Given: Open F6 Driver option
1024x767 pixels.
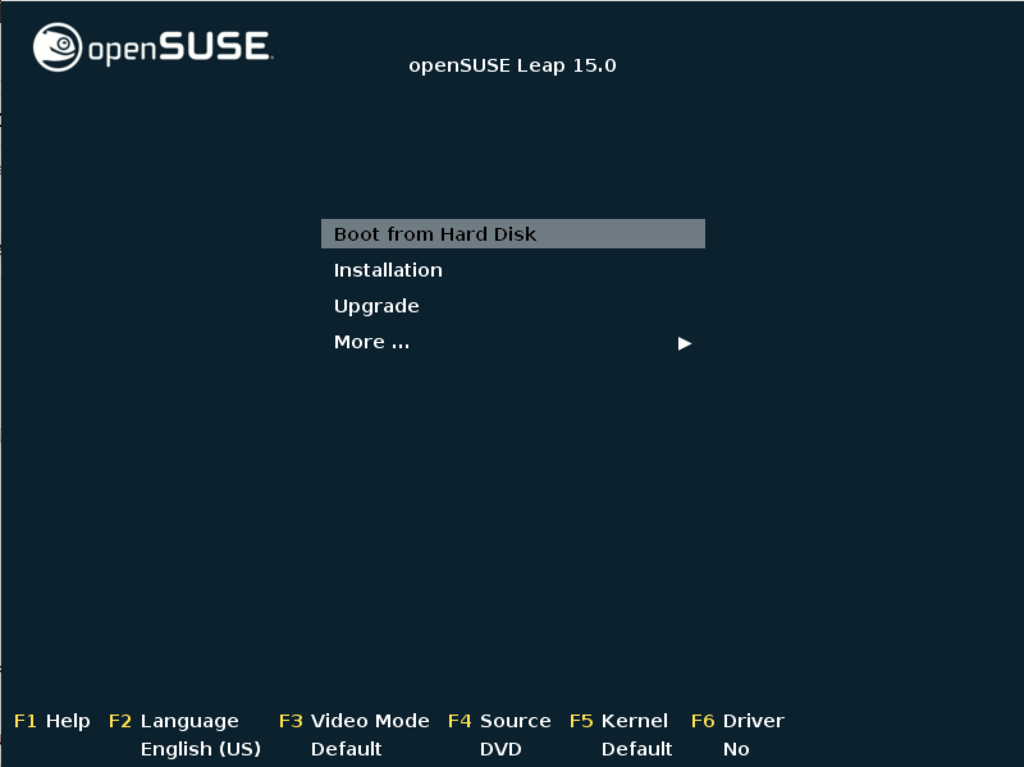Looking at the screenshot, I should click(738, 721).
